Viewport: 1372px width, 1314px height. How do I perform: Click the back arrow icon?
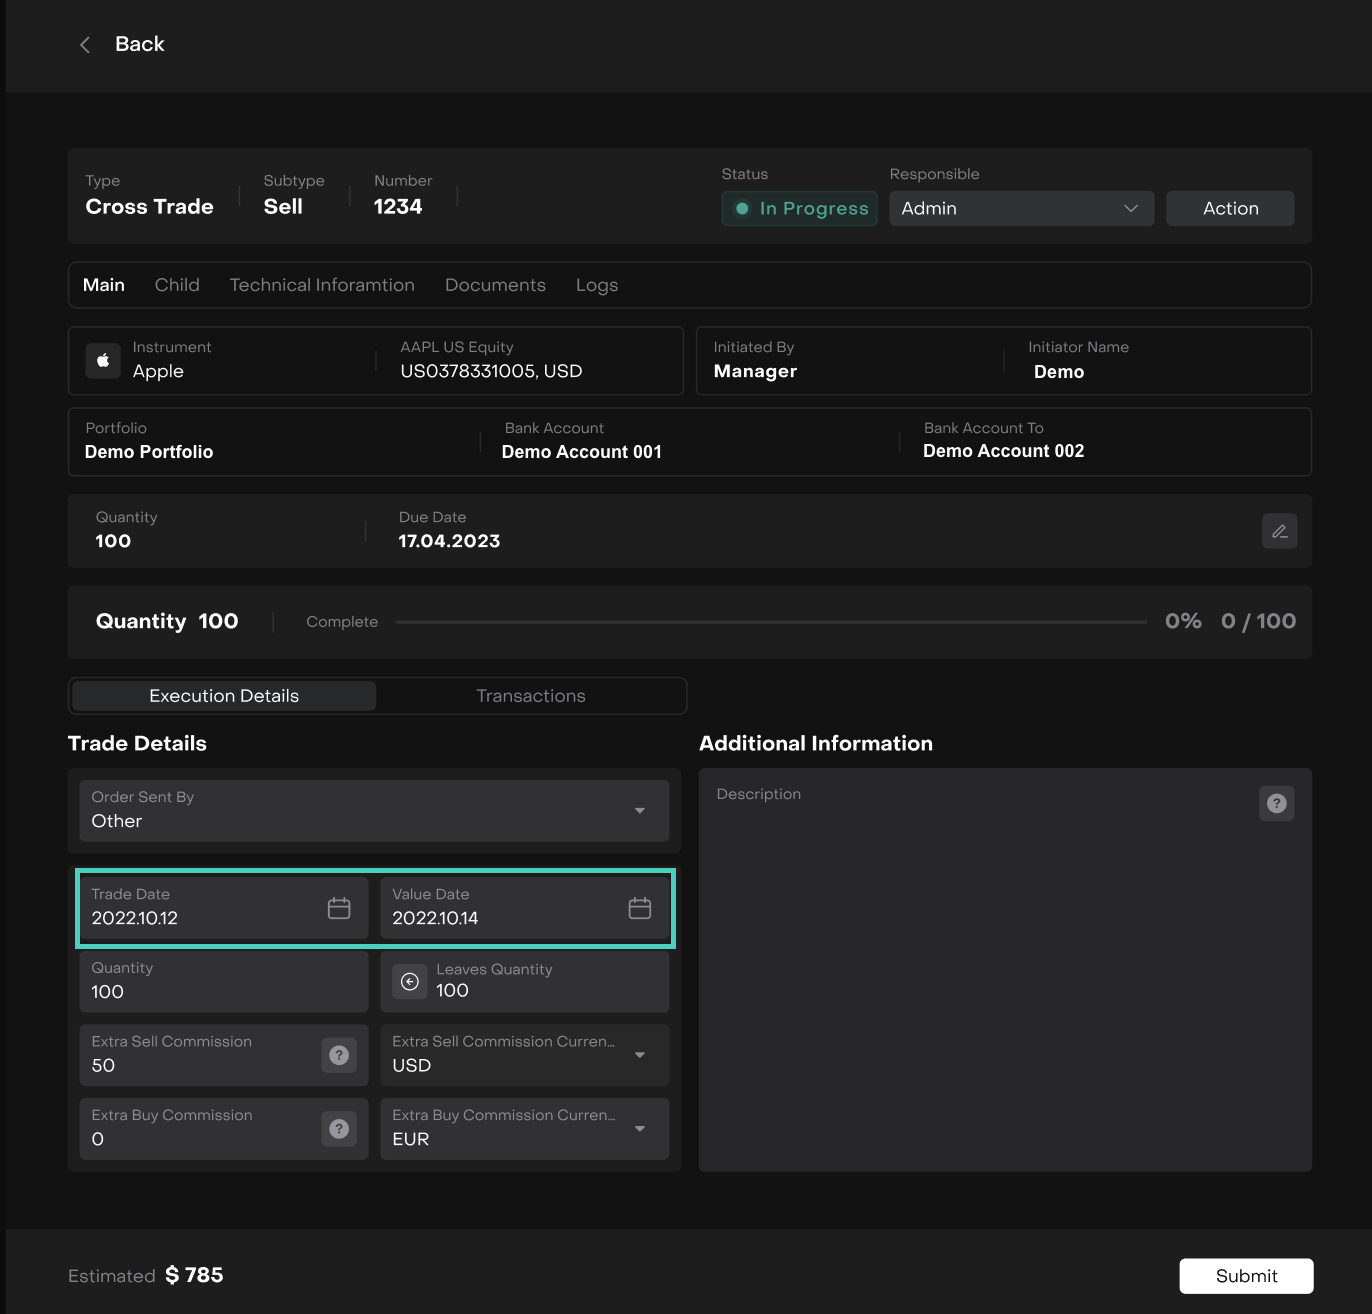(x=85, y=45)
